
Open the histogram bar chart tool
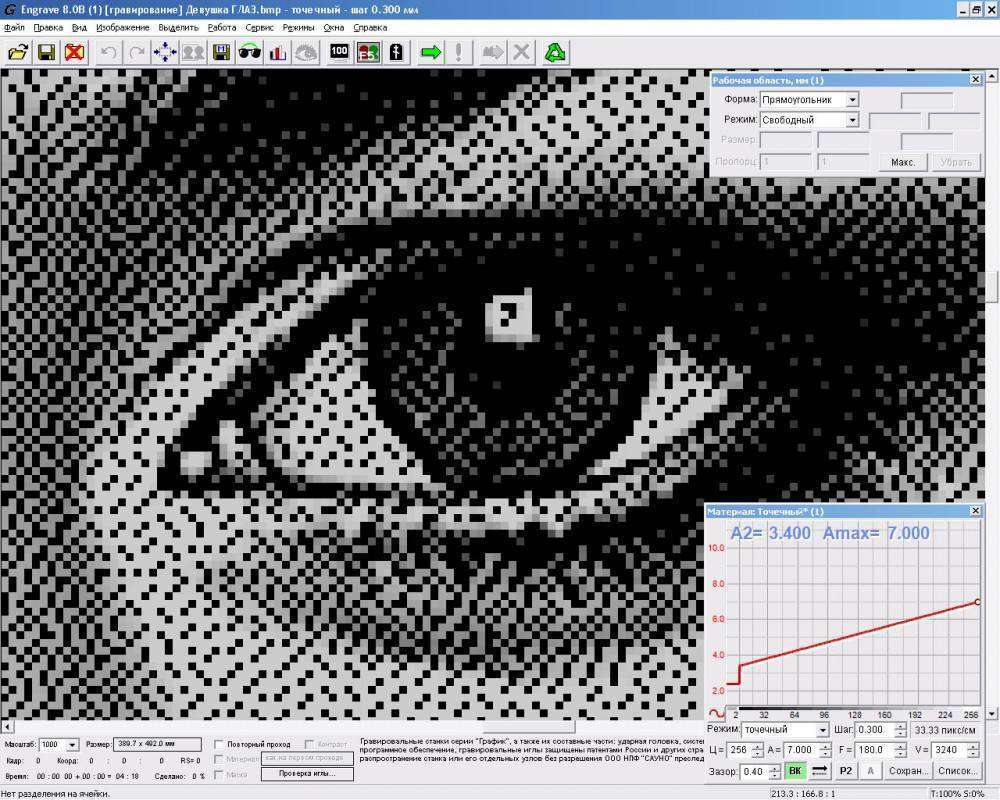[278, 52]
